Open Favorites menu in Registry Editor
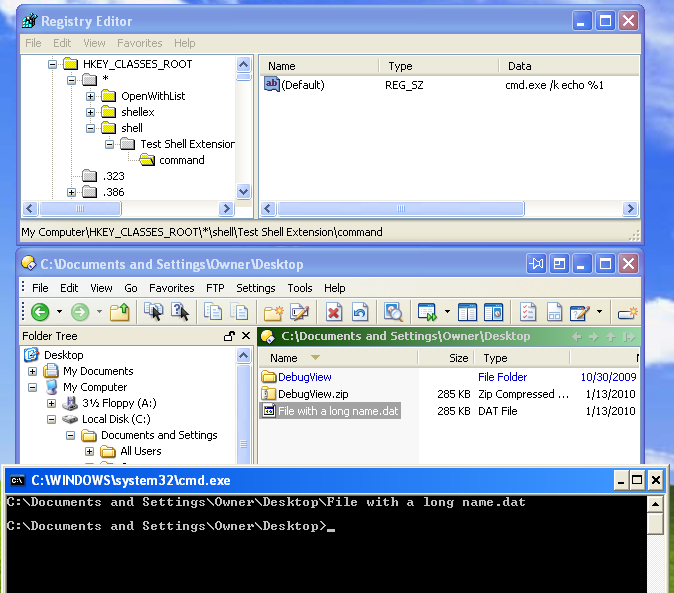The width and height of the screenshot is (674, 593). pyautogui.click(x=139, y=43)
